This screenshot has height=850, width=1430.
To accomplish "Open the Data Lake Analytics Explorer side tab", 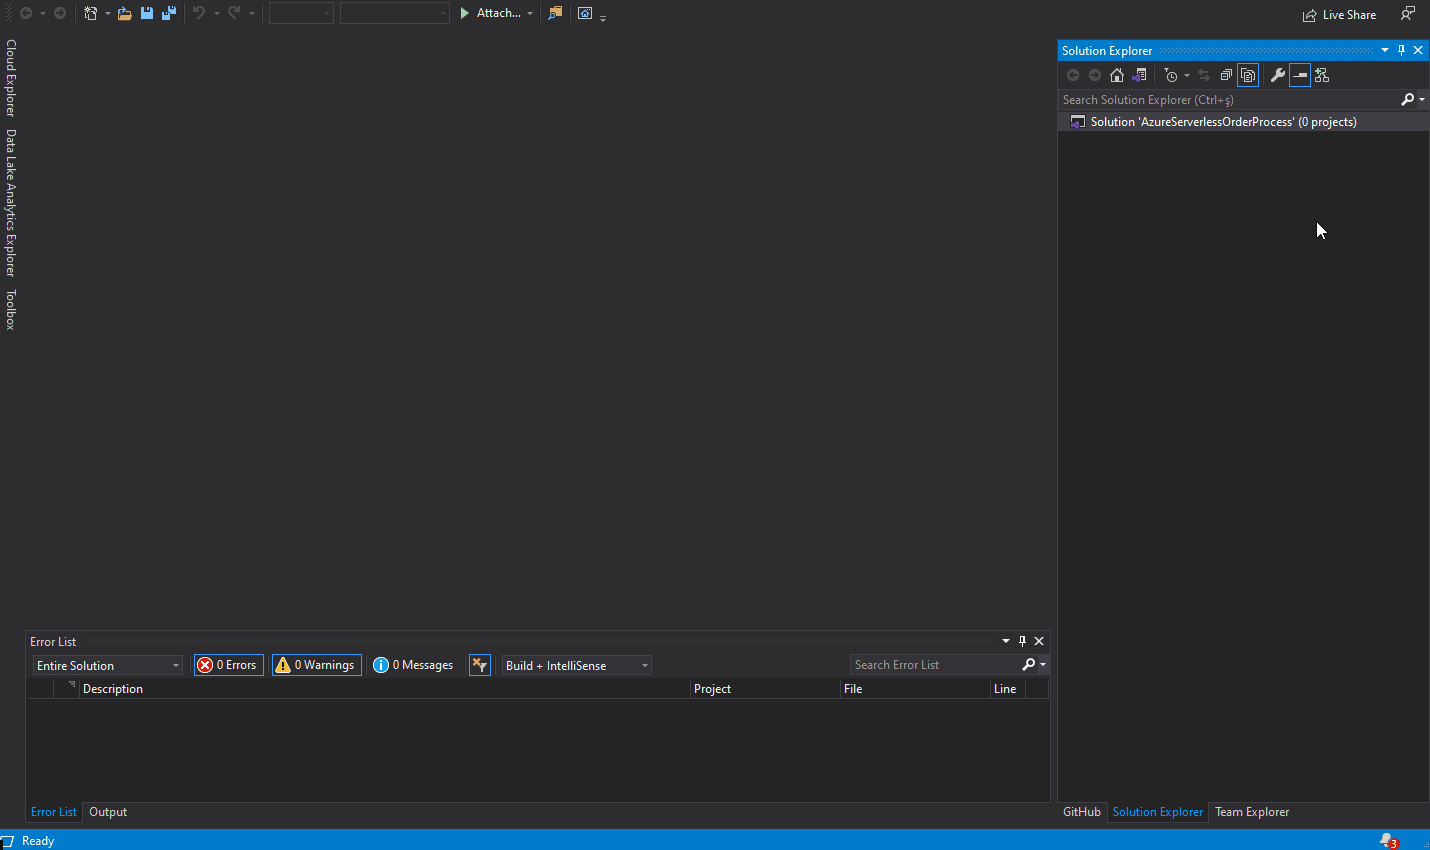I will [x=11, y=203].
